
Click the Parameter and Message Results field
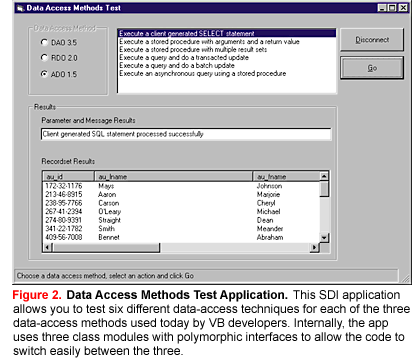coord(186,134)
